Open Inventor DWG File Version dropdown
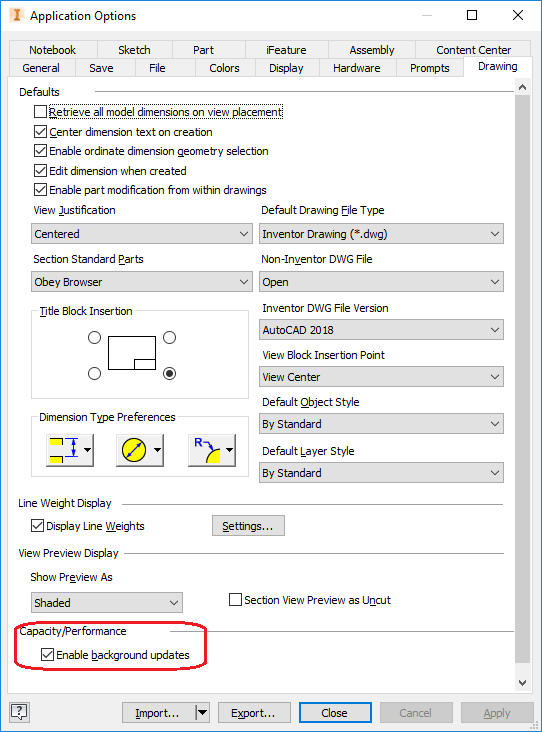The width and height of the screenshot is (542, 732). (381, 330)
